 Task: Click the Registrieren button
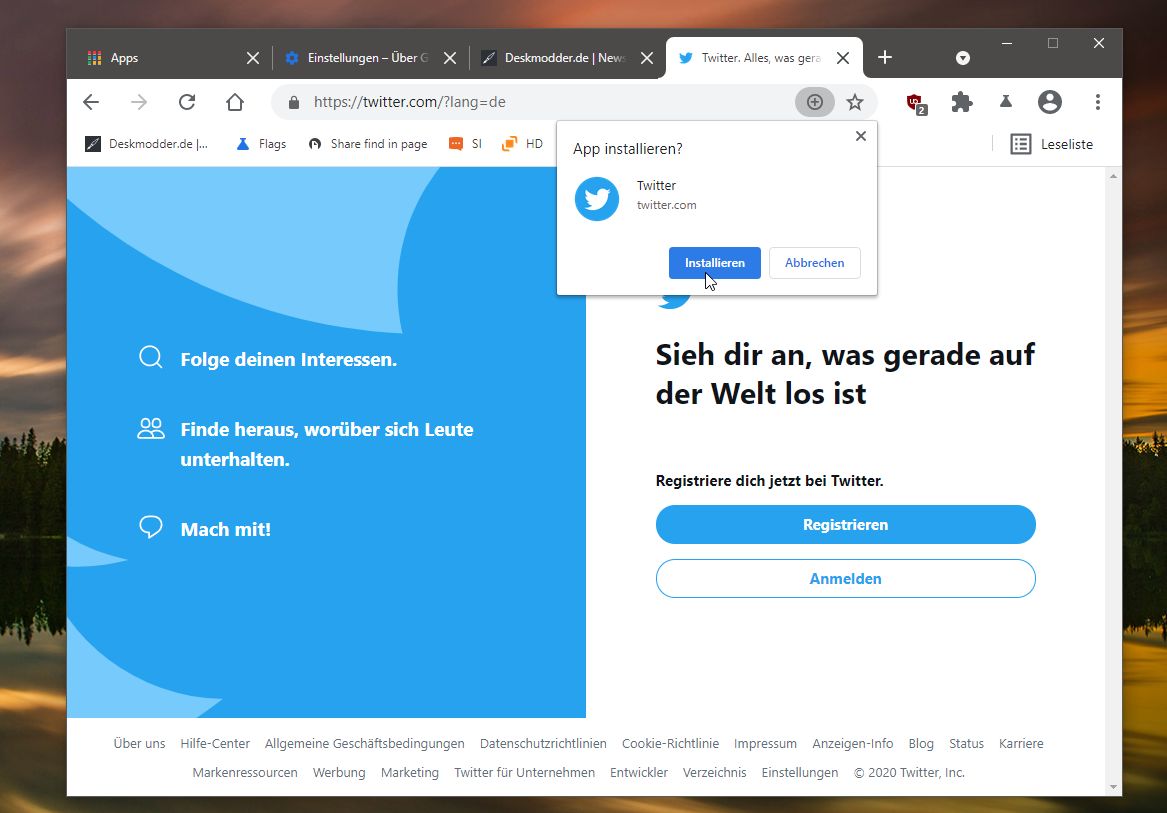click(845, 525)
